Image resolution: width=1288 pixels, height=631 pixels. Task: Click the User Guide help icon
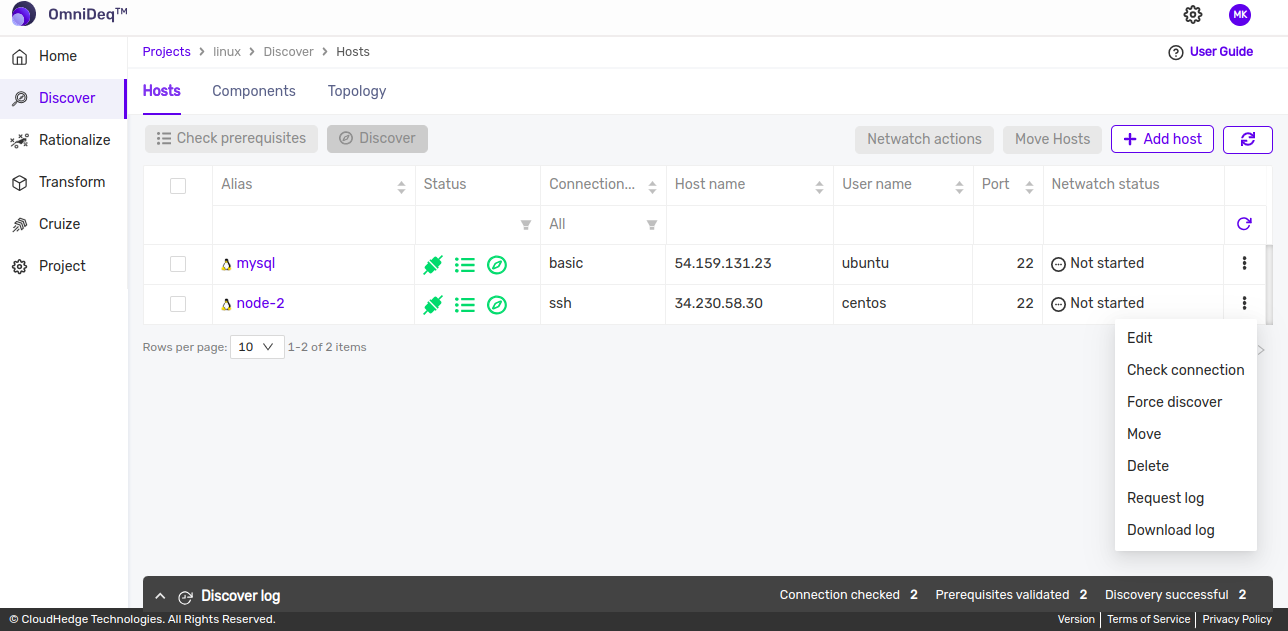pyautogui.click(x=1176, y=52)
